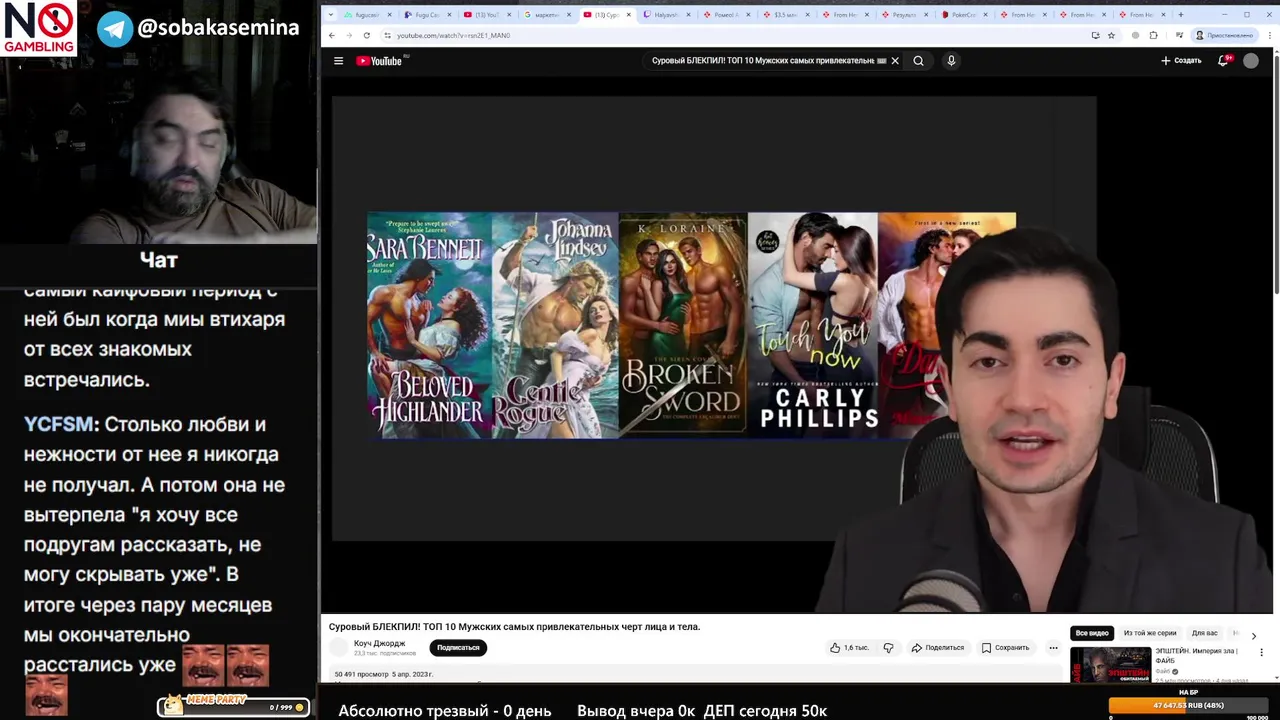
Task: Open a new browser tab with plus
Action: [1180, 15]
